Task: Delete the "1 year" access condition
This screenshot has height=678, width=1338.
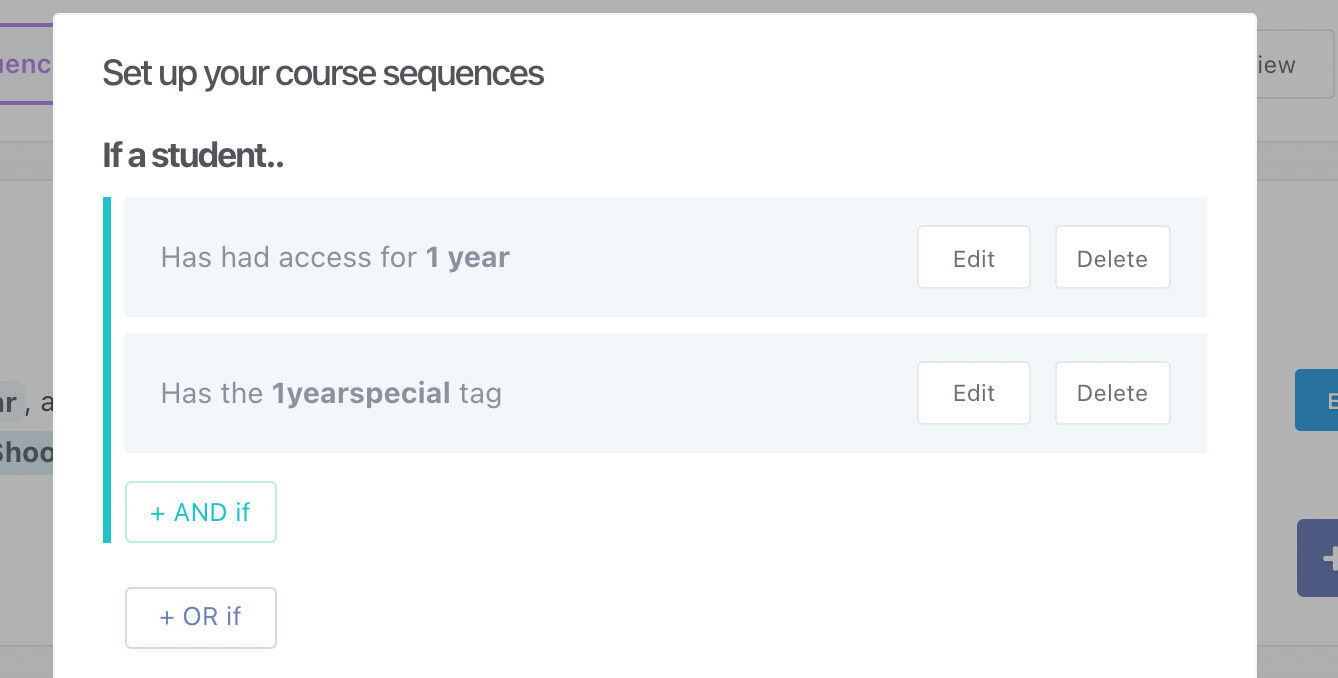Action: pos(1112,258)
